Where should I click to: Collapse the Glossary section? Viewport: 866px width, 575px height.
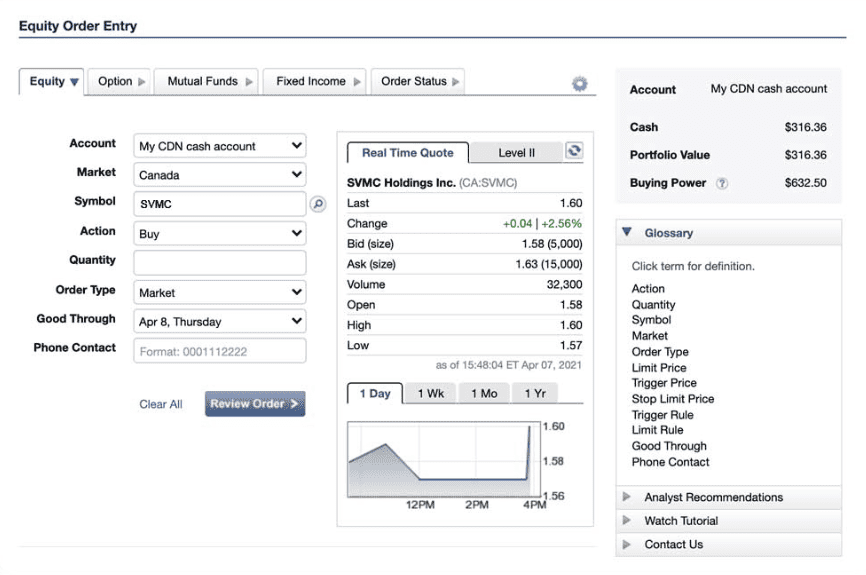tap(627, 233)
